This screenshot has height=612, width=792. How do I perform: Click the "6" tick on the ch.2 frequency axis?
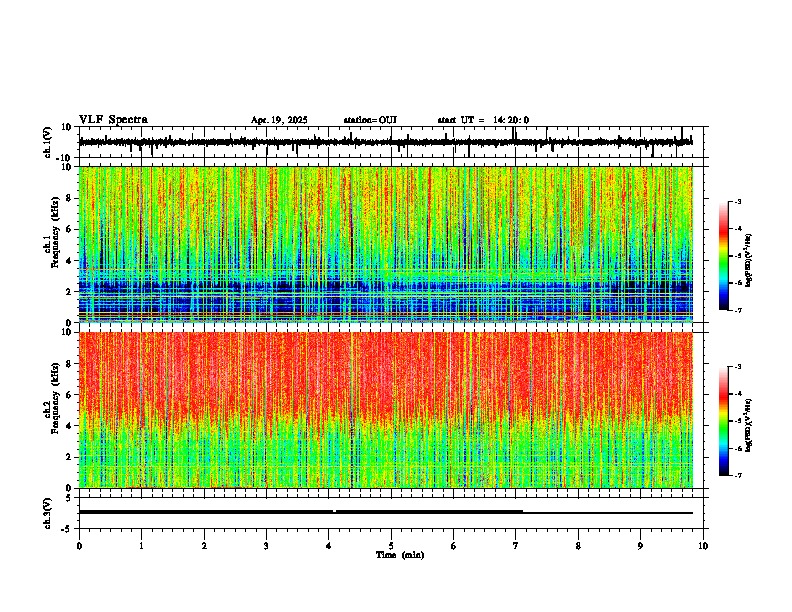pyautogui.click(x=71, y=394)
